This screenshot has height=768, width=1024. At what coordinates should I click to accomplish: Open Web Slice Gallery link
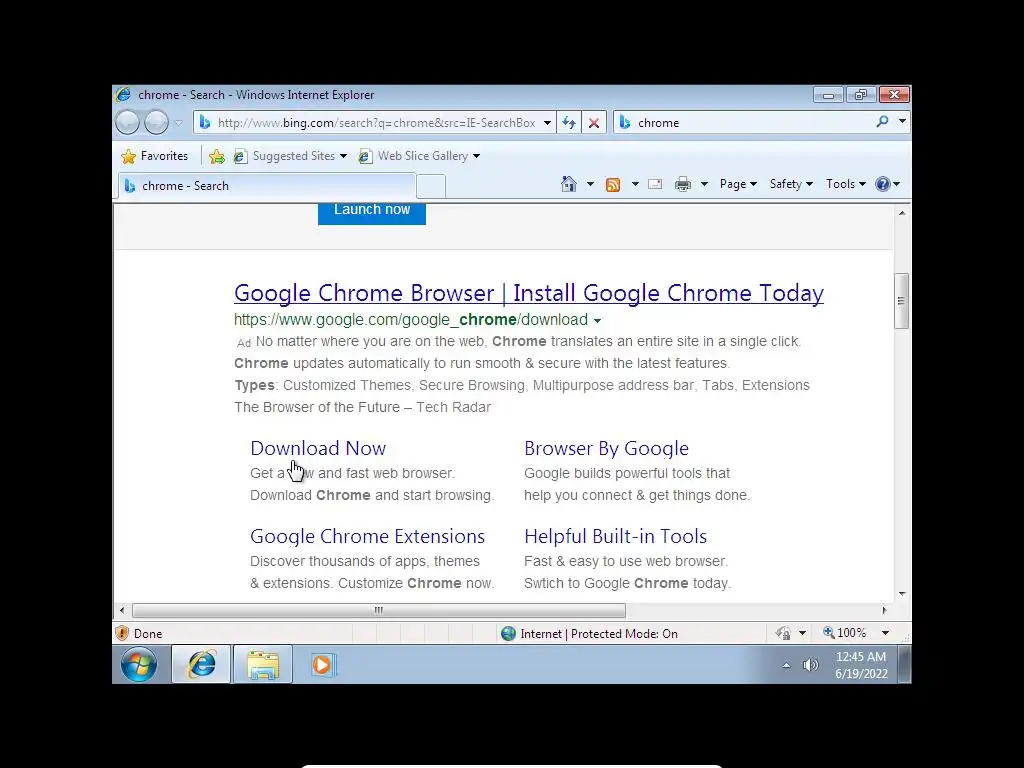423,156
